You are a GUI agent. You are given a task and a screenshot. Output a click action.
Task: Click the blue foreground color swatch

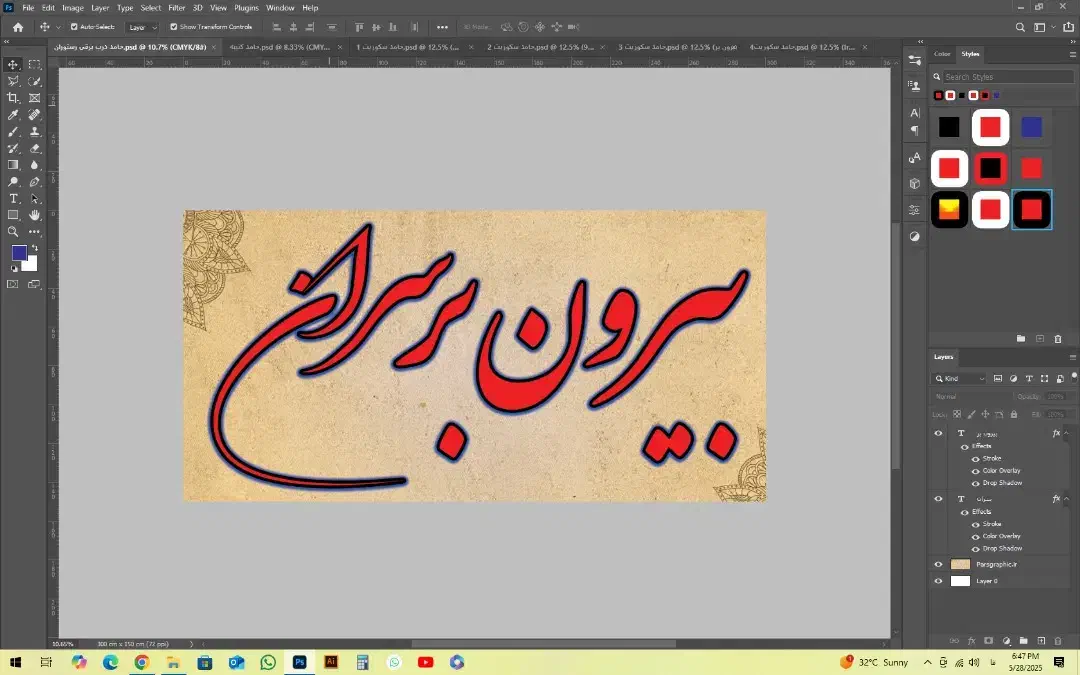click(19, 253)
